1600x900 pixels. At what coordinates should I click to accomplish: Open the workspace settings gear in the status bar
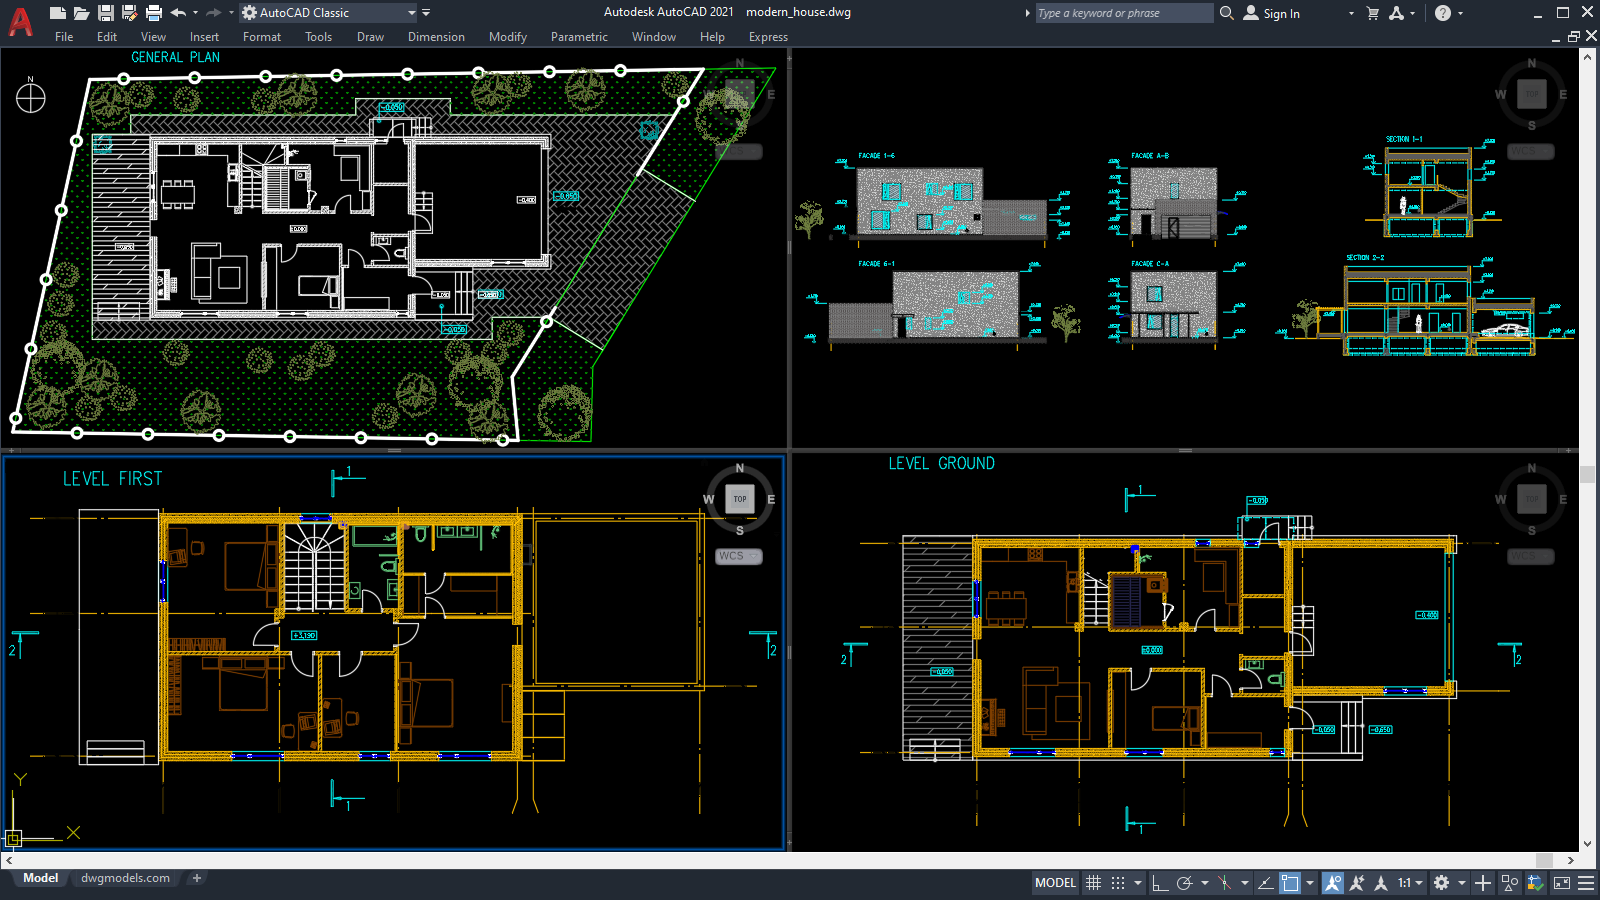(1443, 883)
